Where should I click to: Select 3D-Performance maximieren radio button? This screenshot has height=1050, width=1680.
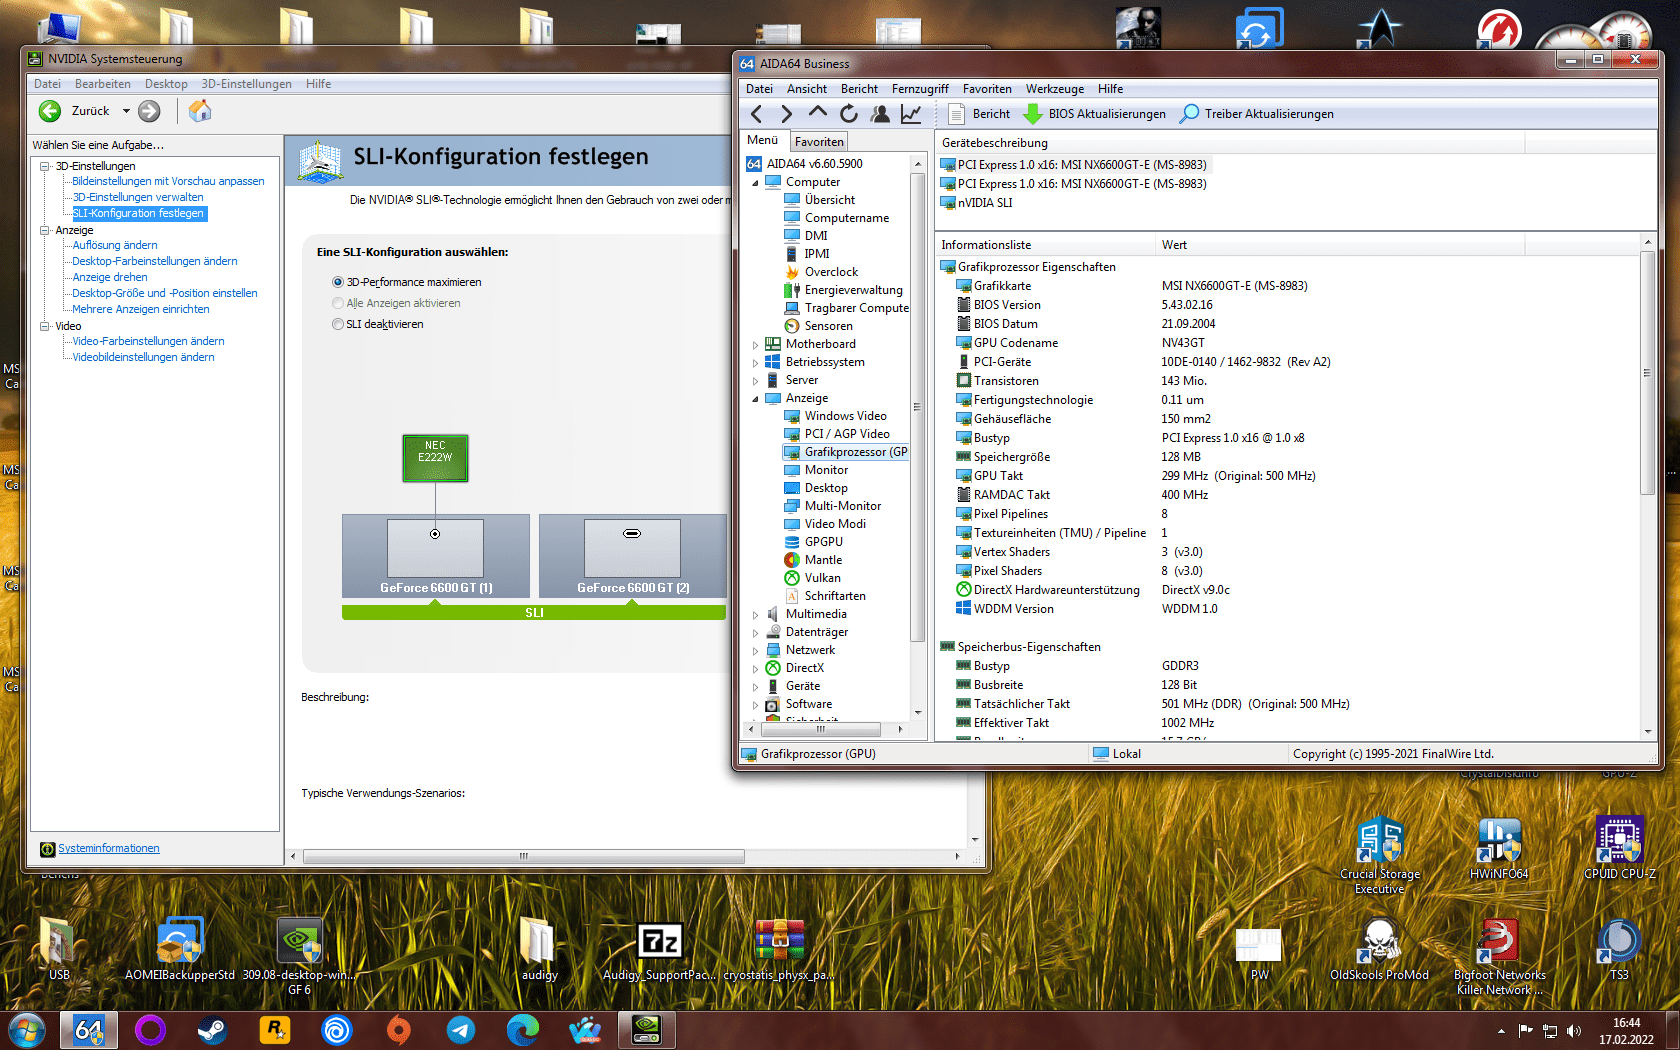pyautogui.click(x=338, y=282)
